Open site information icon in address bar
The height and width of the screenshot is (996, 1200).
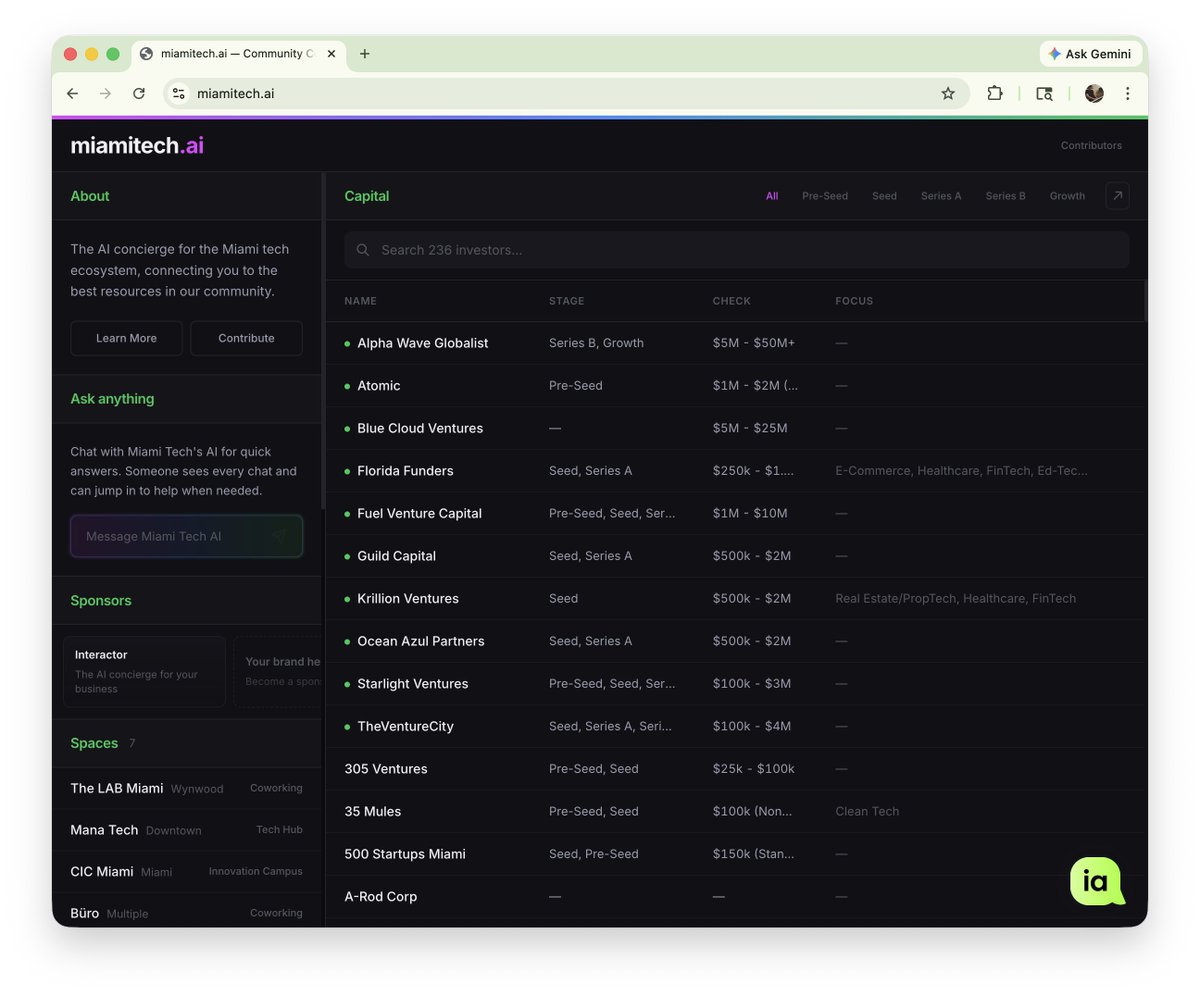179,93
